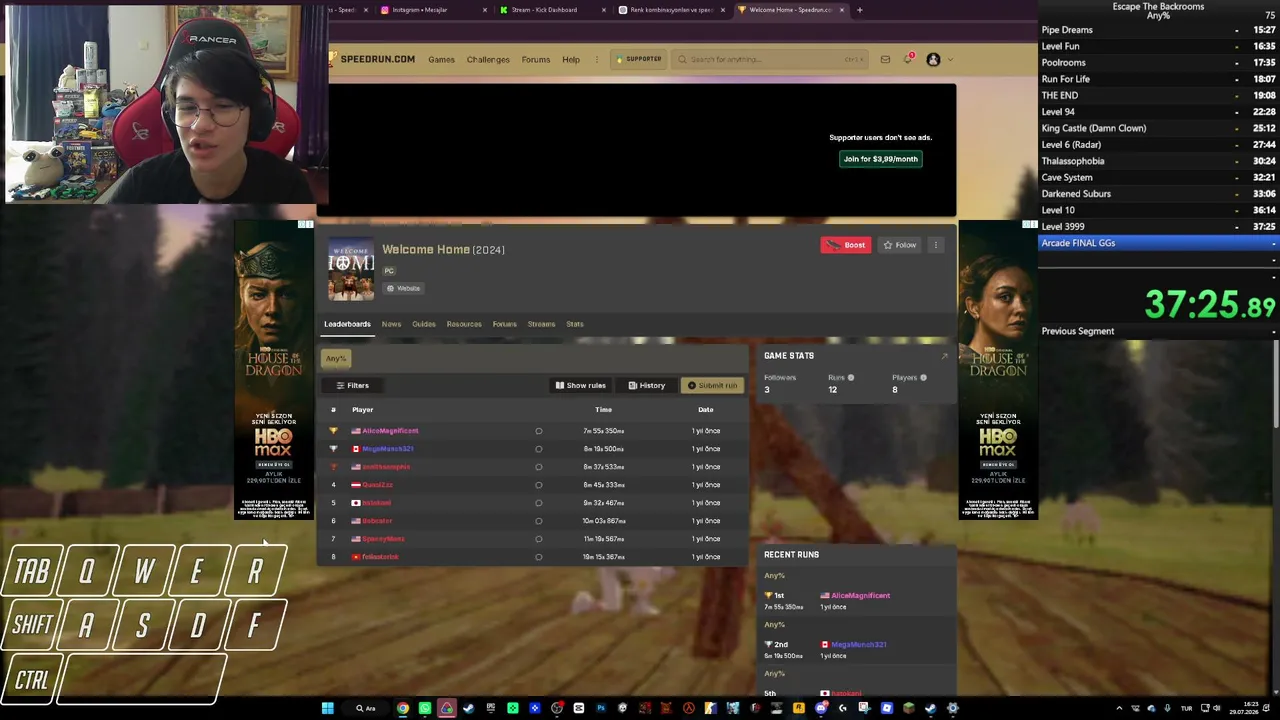Open the Help menu
The height and width of the screenshot is (720, 1280).
point(571,60)
